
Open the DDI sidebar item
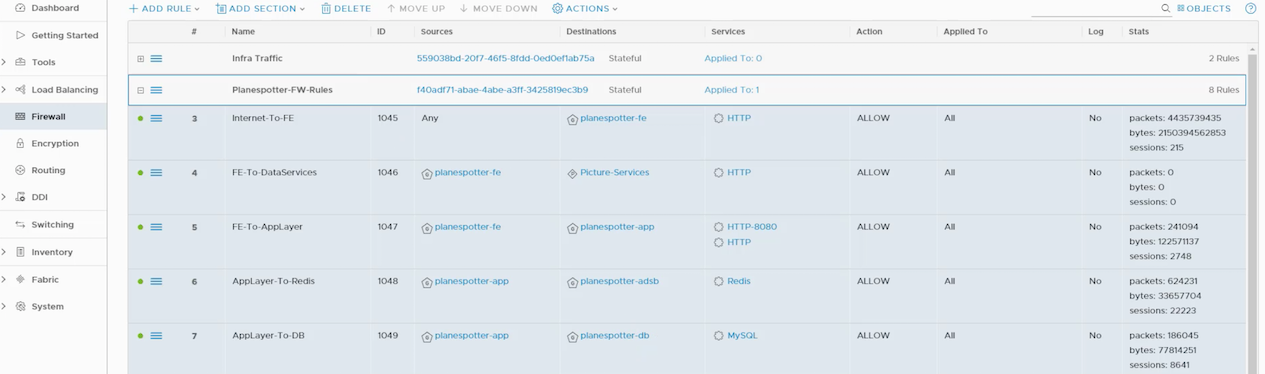click(x=39, y=197)
